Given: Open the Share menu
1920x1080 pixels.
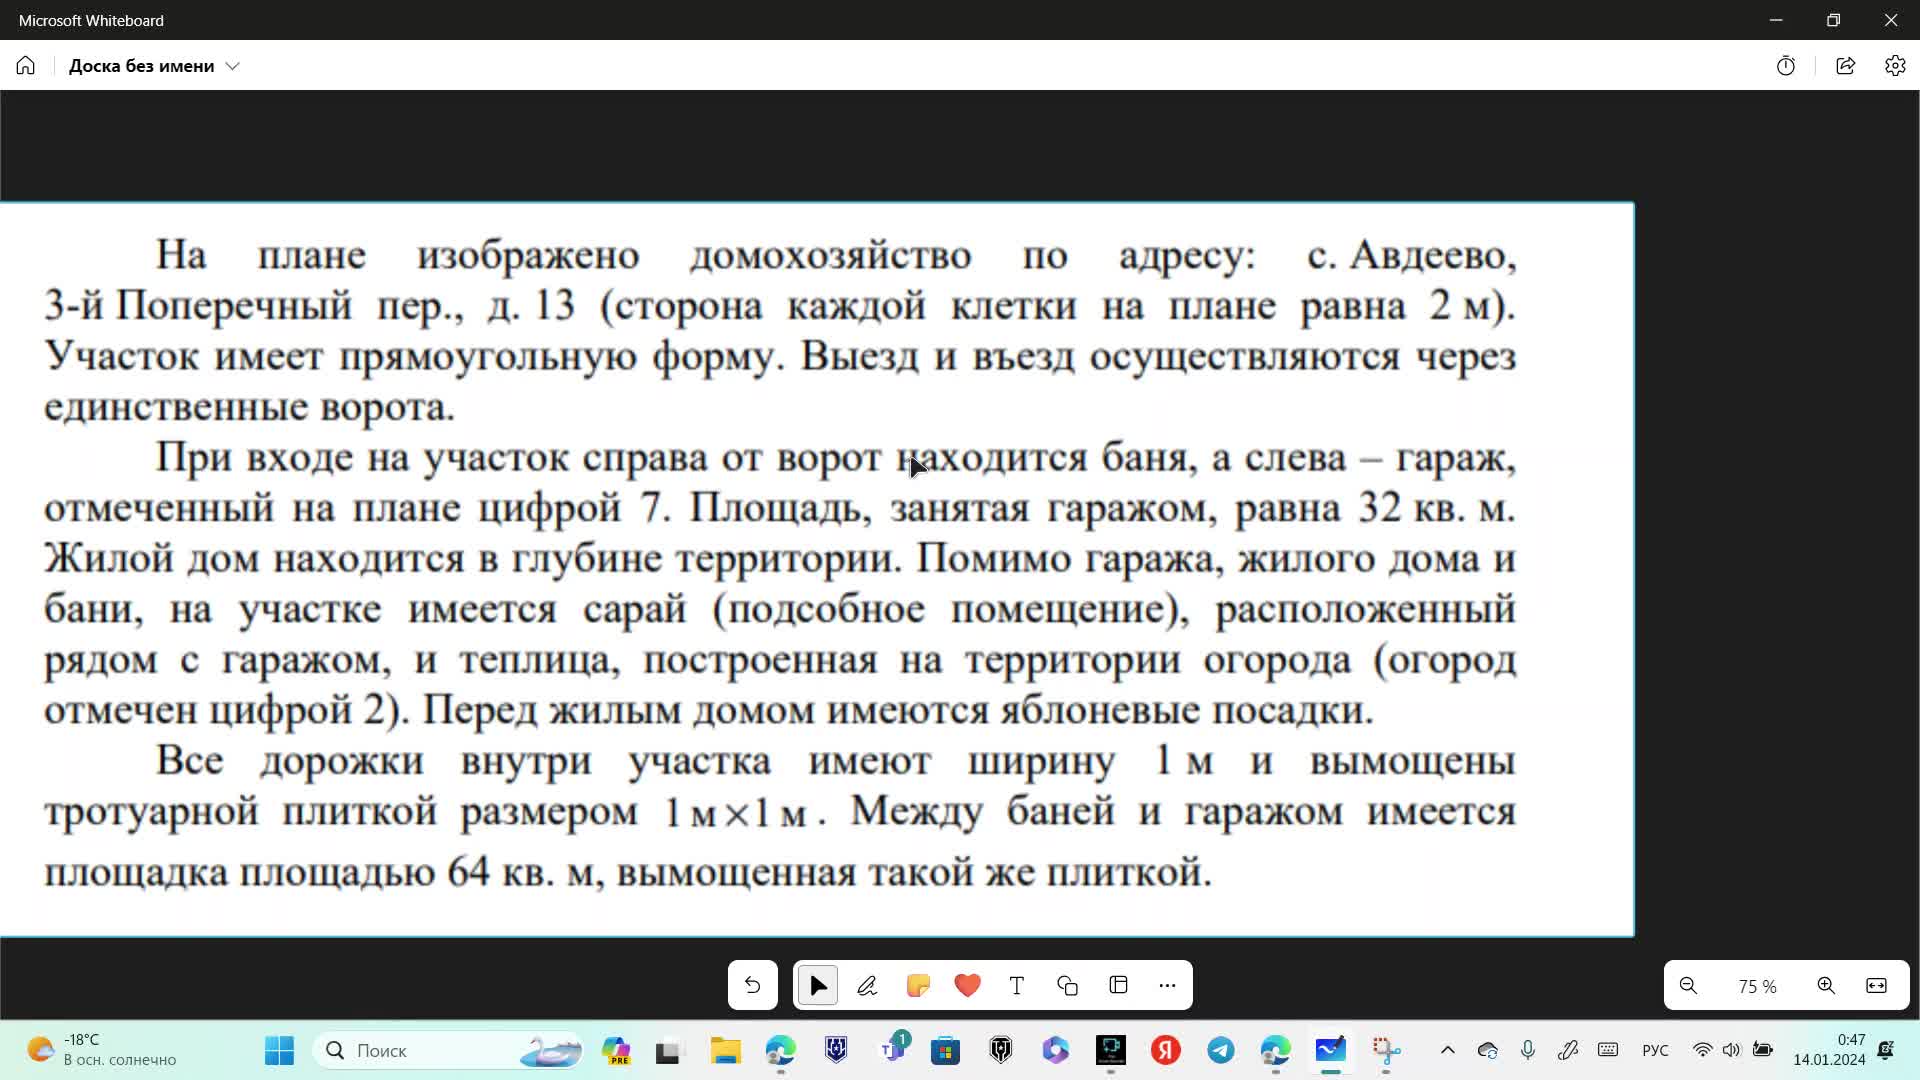Looking at the screenshot, I should coord(1845,65).
